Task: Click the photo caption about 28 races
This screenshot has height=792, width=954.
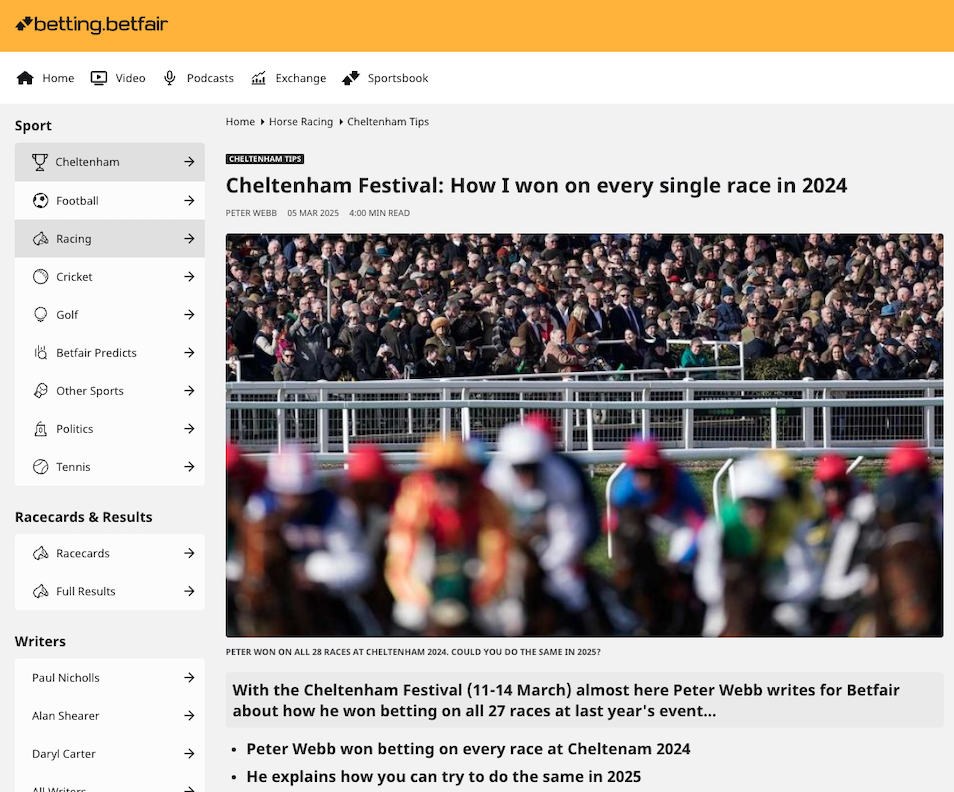Action: coord(413,651)
